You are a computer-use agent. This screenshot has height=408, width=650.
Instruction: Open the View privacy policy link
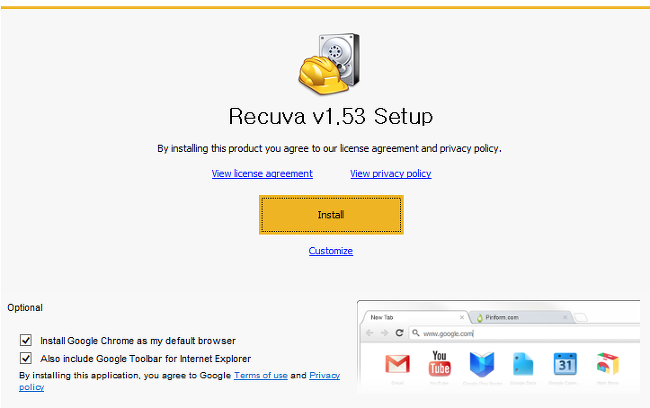click(390, 173)
